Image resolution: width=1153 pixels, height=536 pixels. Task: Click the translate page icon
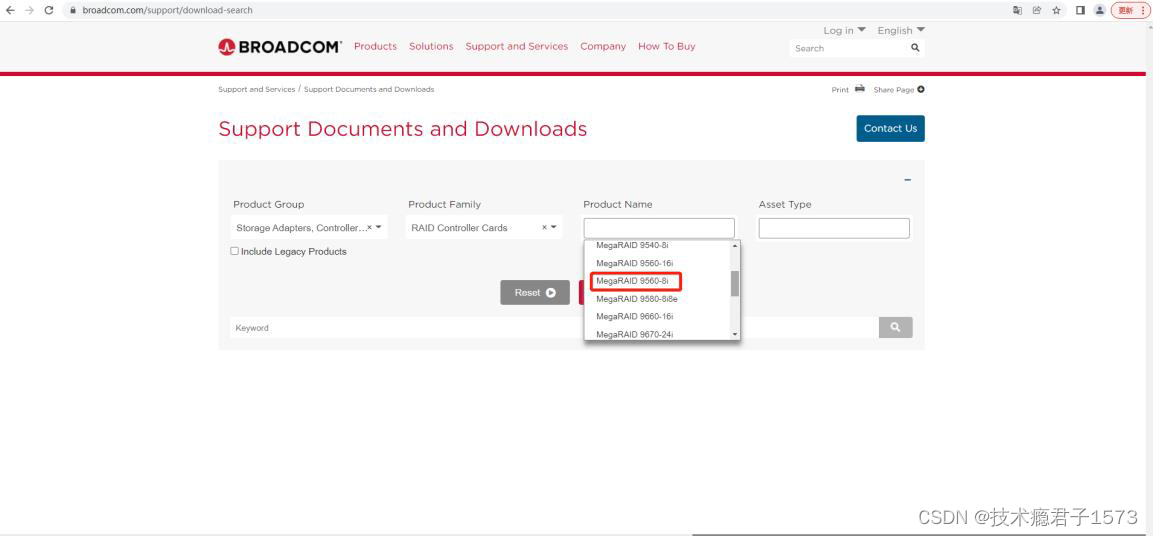pos(1017,10)
